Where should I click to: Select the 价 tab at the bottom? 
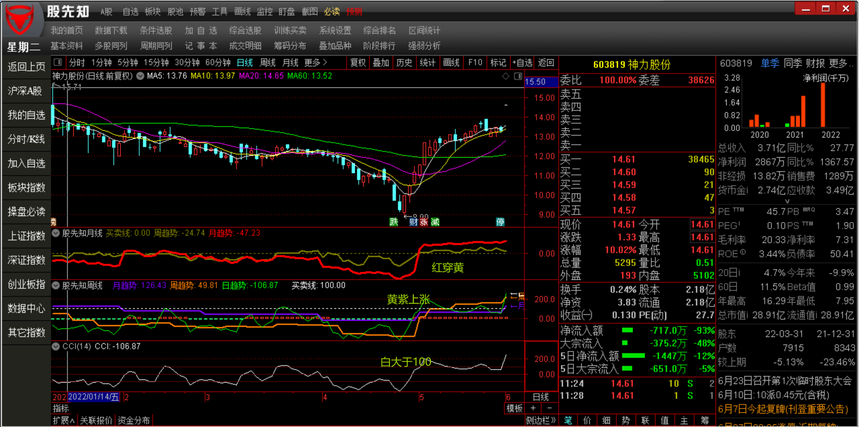point(587,420)
